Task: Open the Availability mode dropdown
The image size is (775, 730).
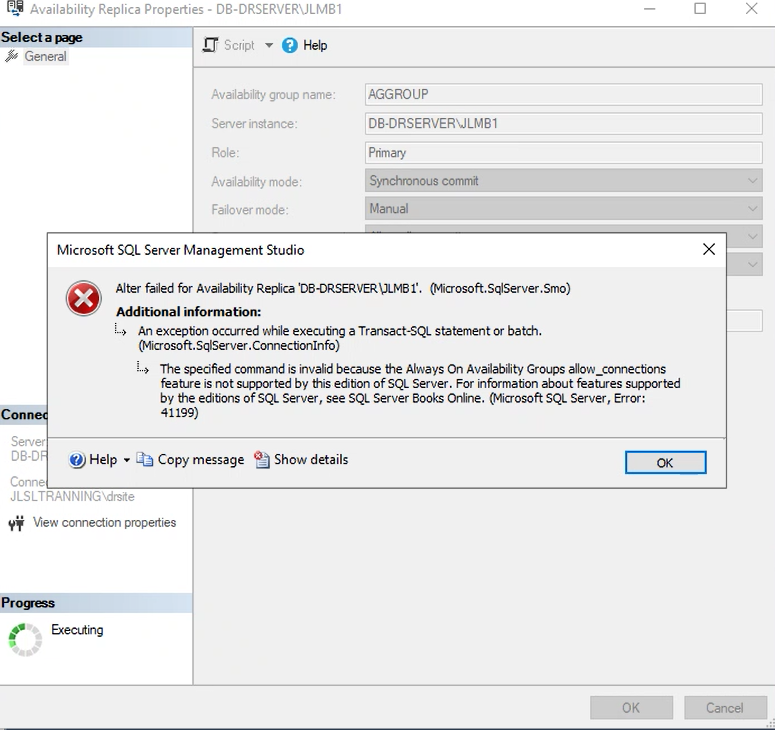Action: click(x=563, y=181)
